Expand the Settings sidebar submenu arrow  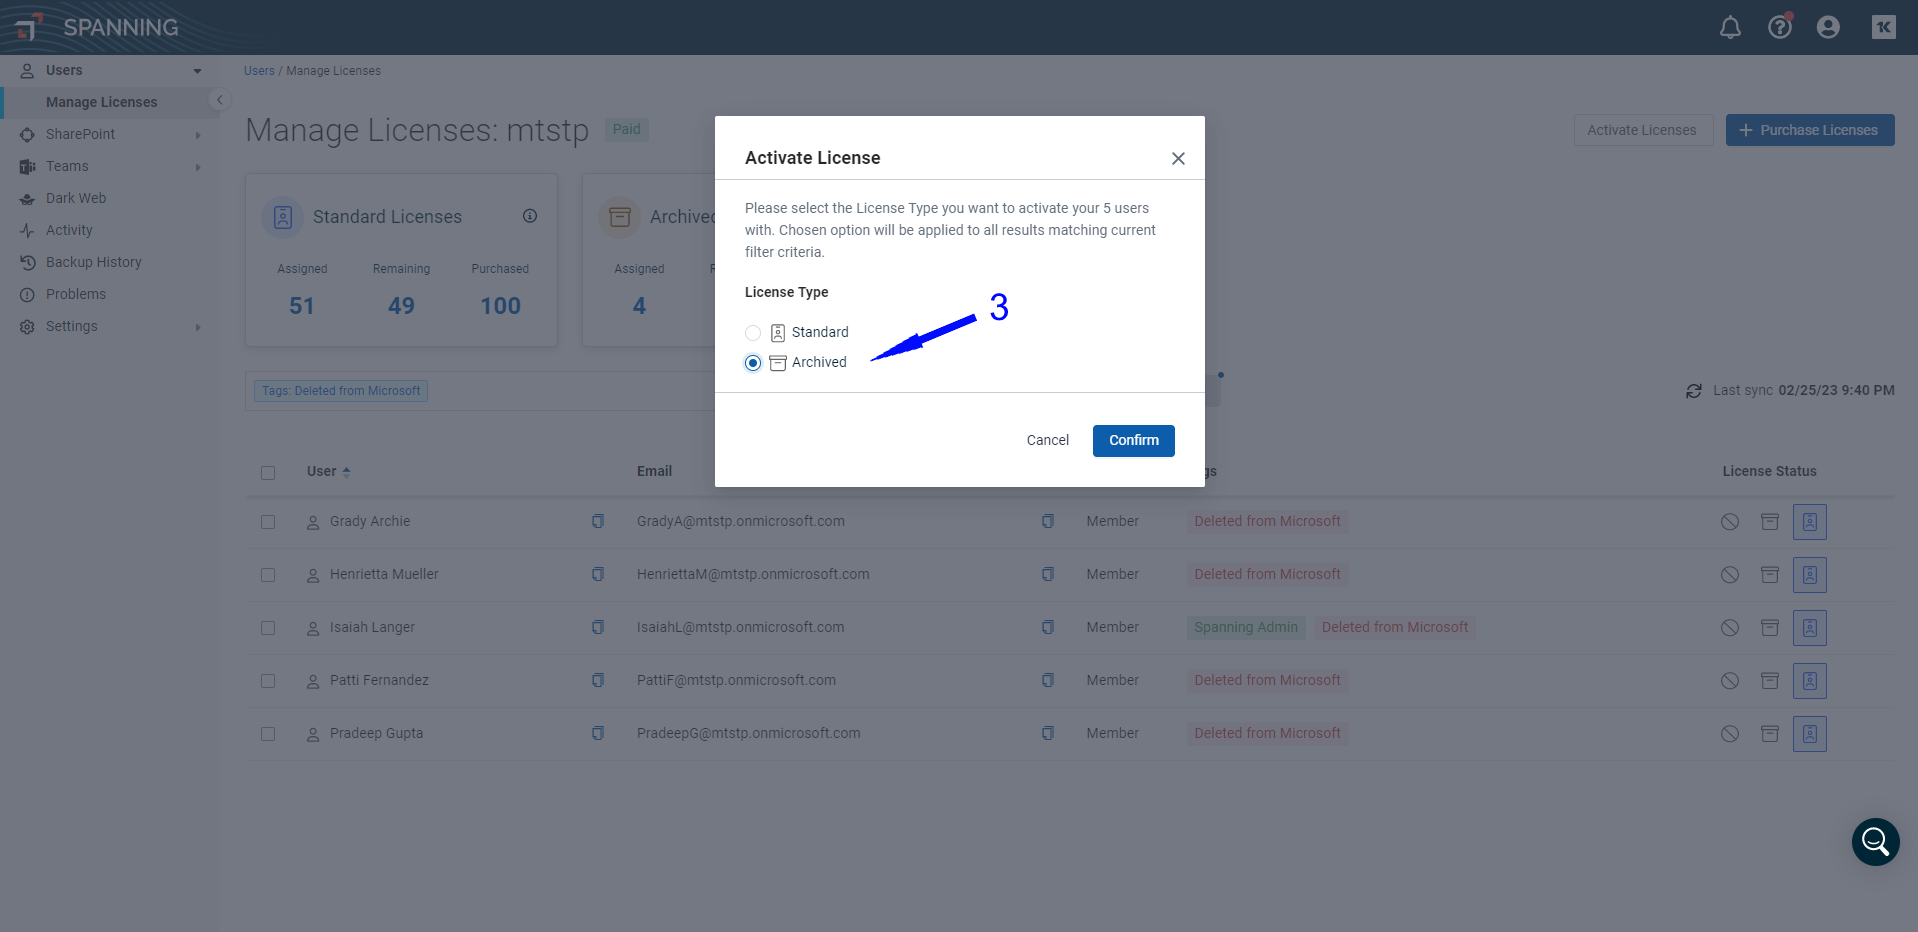coord(198,327)
